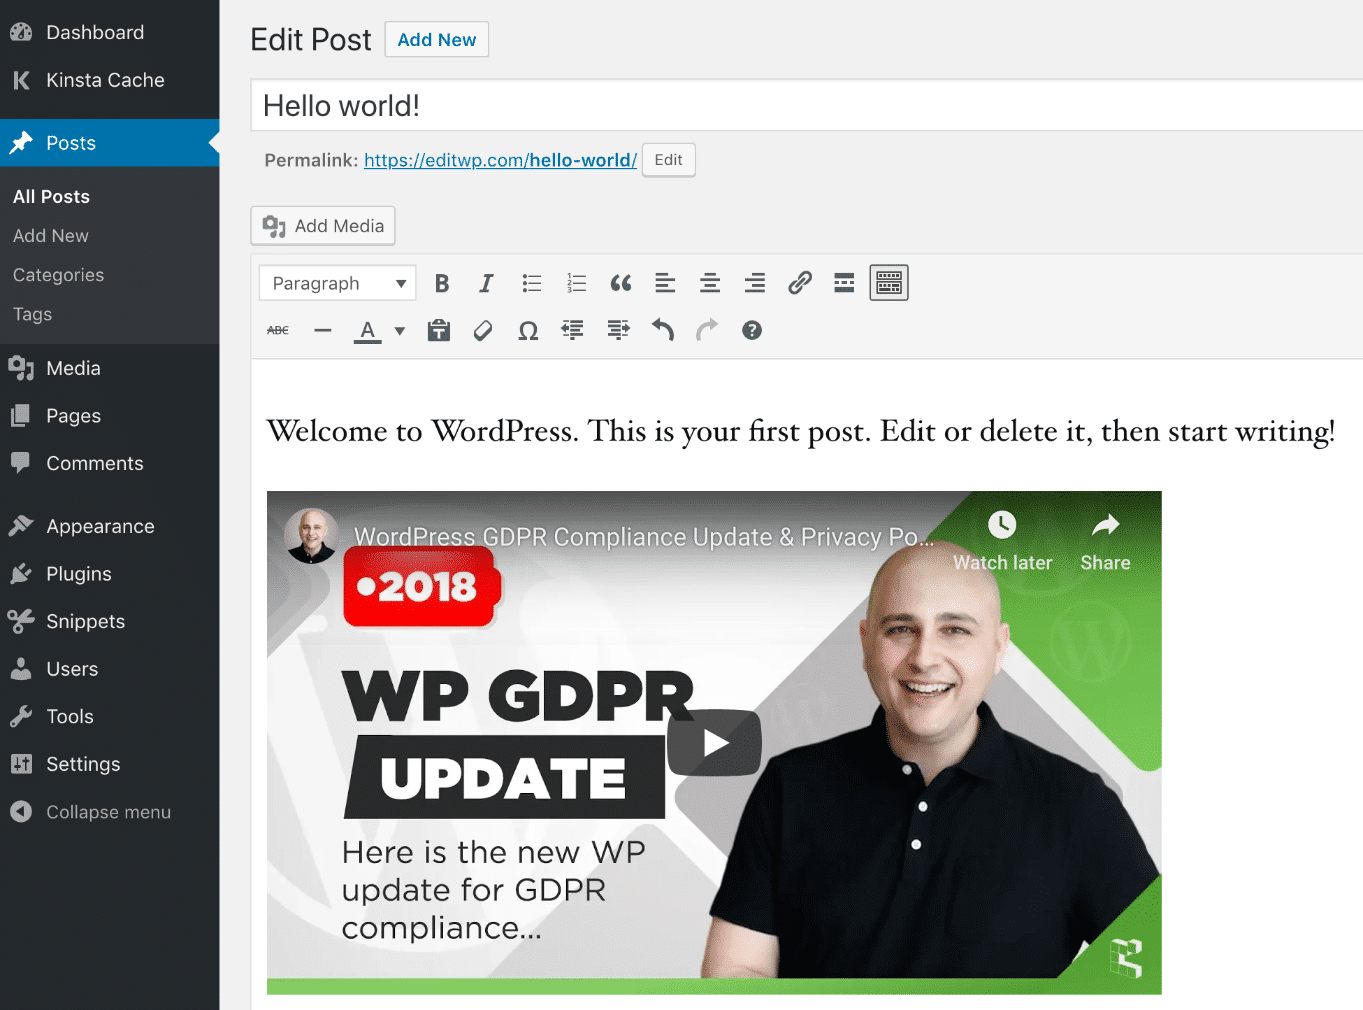Insert a blockquote
The width and height of the screenshot is (1363, 1010).
pyautogui.click(x=620, y=283)
